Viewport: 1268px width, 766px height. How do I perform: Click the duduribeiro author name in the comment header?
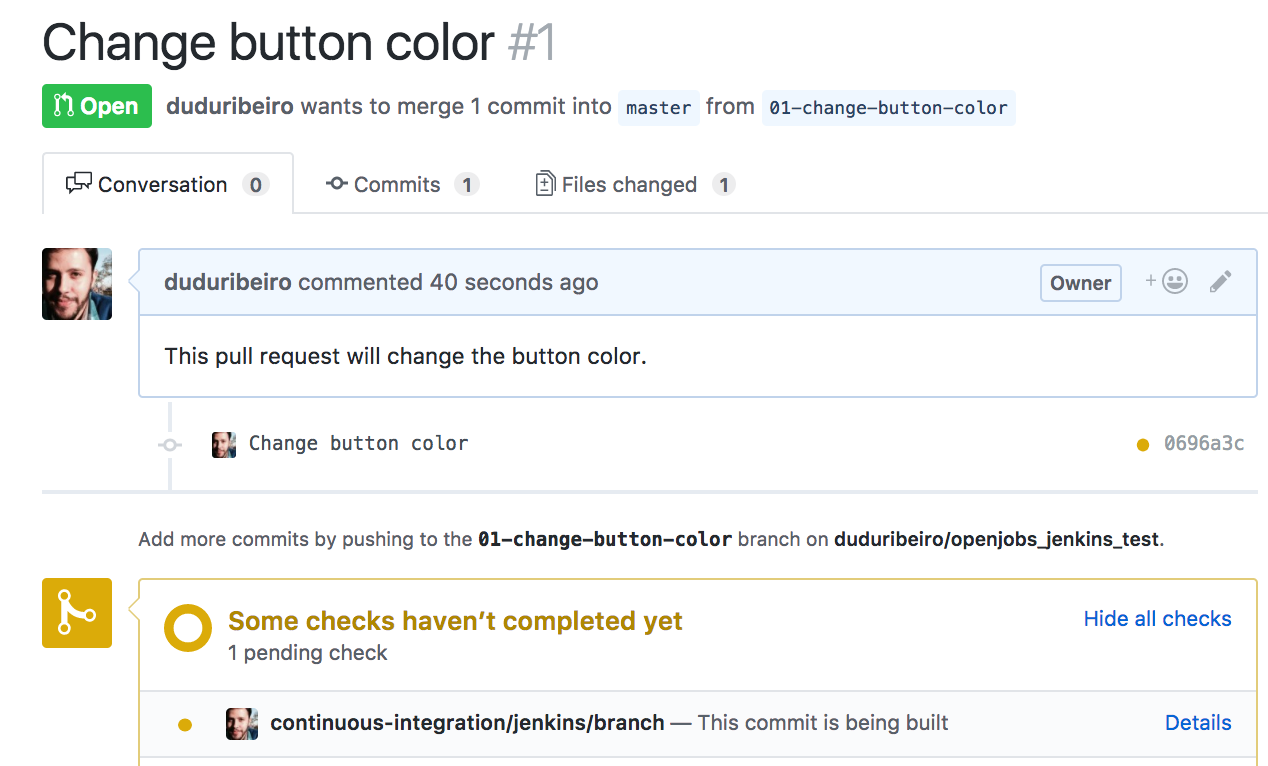(x=228, y=283)
